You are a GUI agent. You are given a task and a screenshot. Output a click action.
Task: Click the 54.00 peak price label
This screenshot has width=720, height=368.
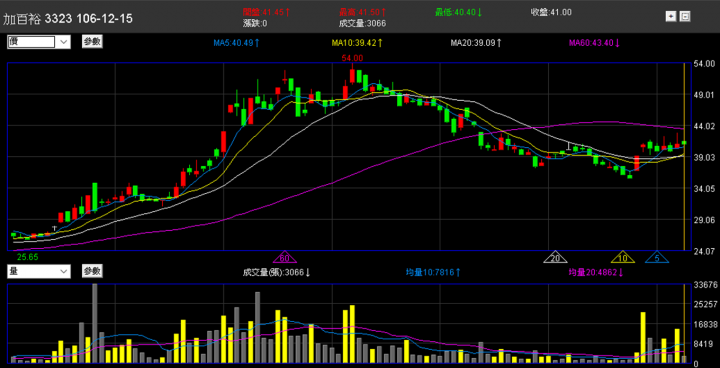[x=352, y=58]
